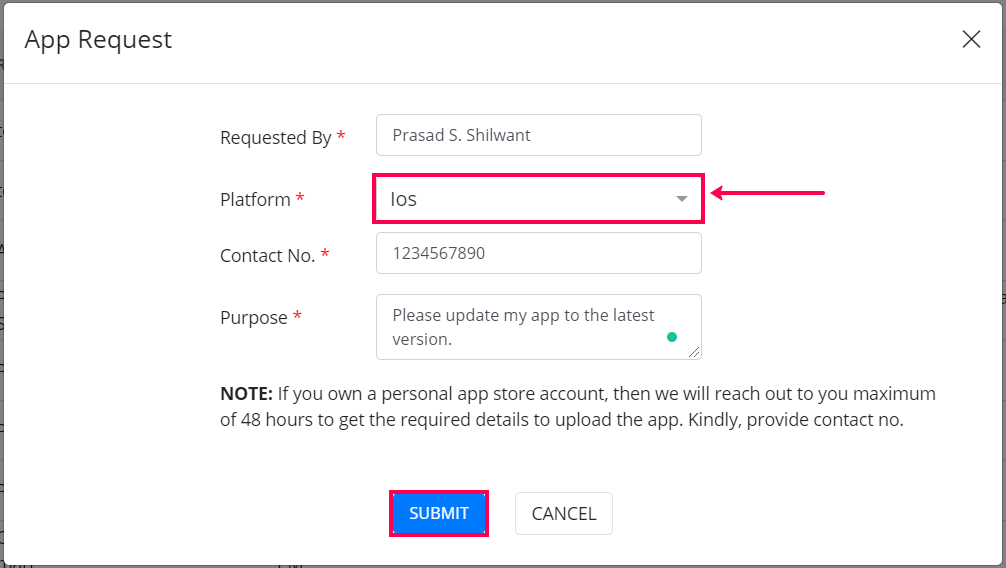This screenshot has height=568, width=1006.
Task: Click the red asterisk beside Purpose
Action: (x=297, y=317)
